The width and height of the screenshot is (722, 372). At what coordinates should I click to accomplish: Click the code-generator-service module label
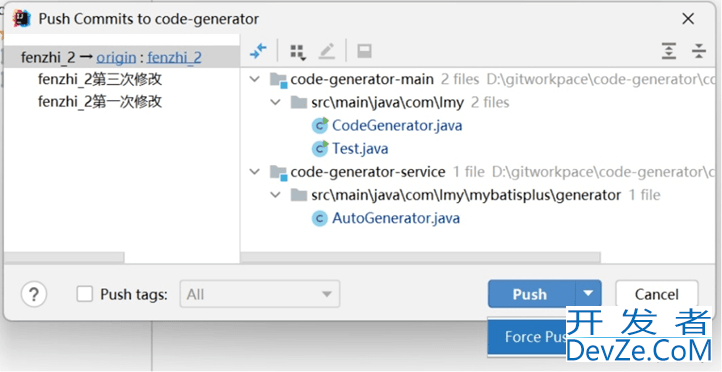[368, 172]
